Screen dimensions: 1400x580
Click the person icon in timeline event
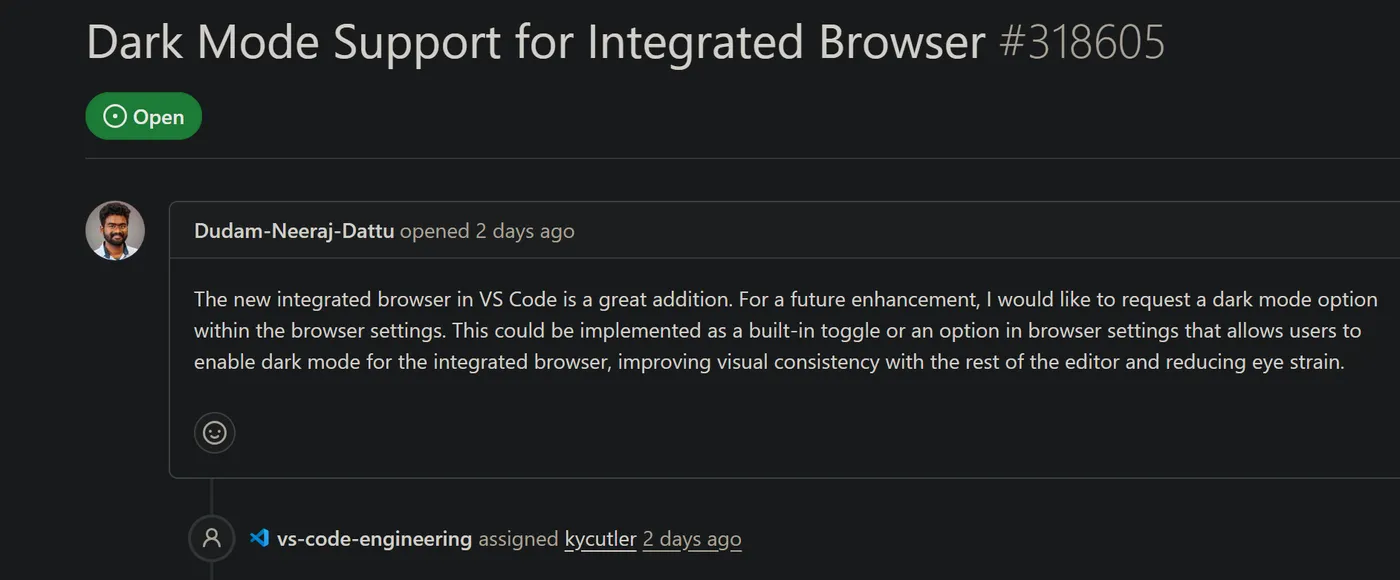(212, 538)
